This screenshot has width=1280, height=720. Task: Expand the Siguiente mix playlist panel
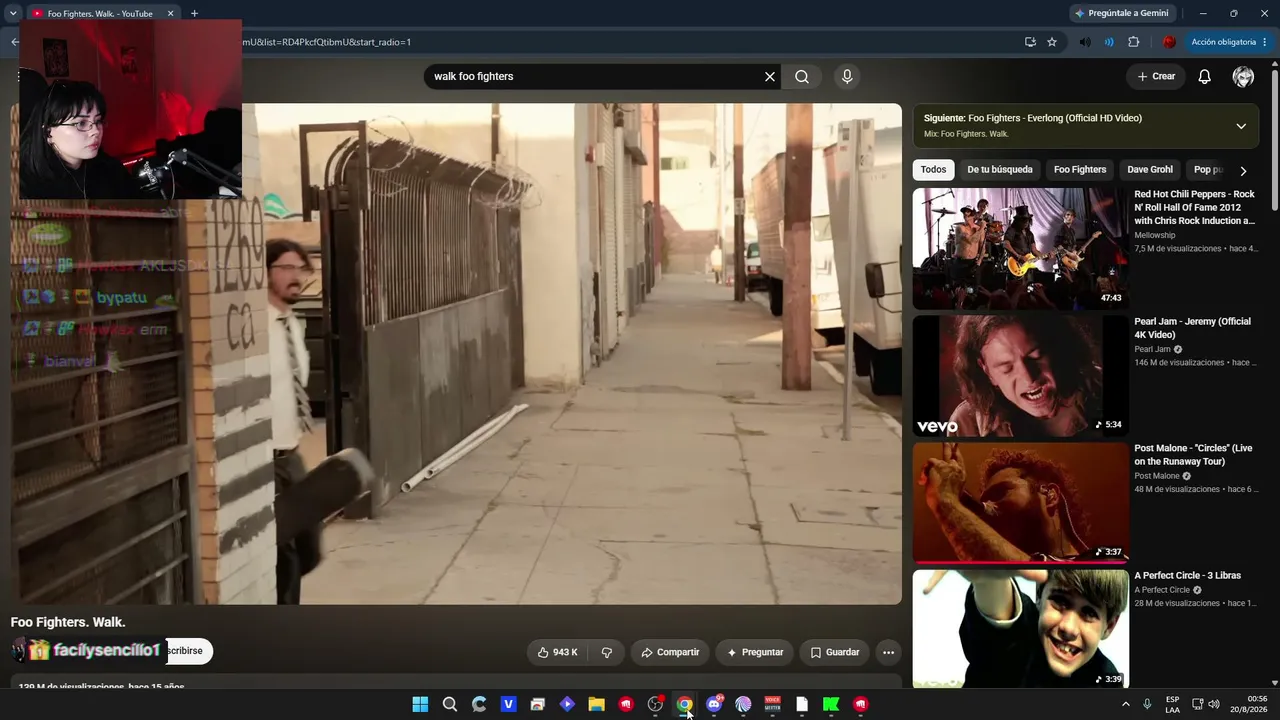click(x=1241, y=126)
